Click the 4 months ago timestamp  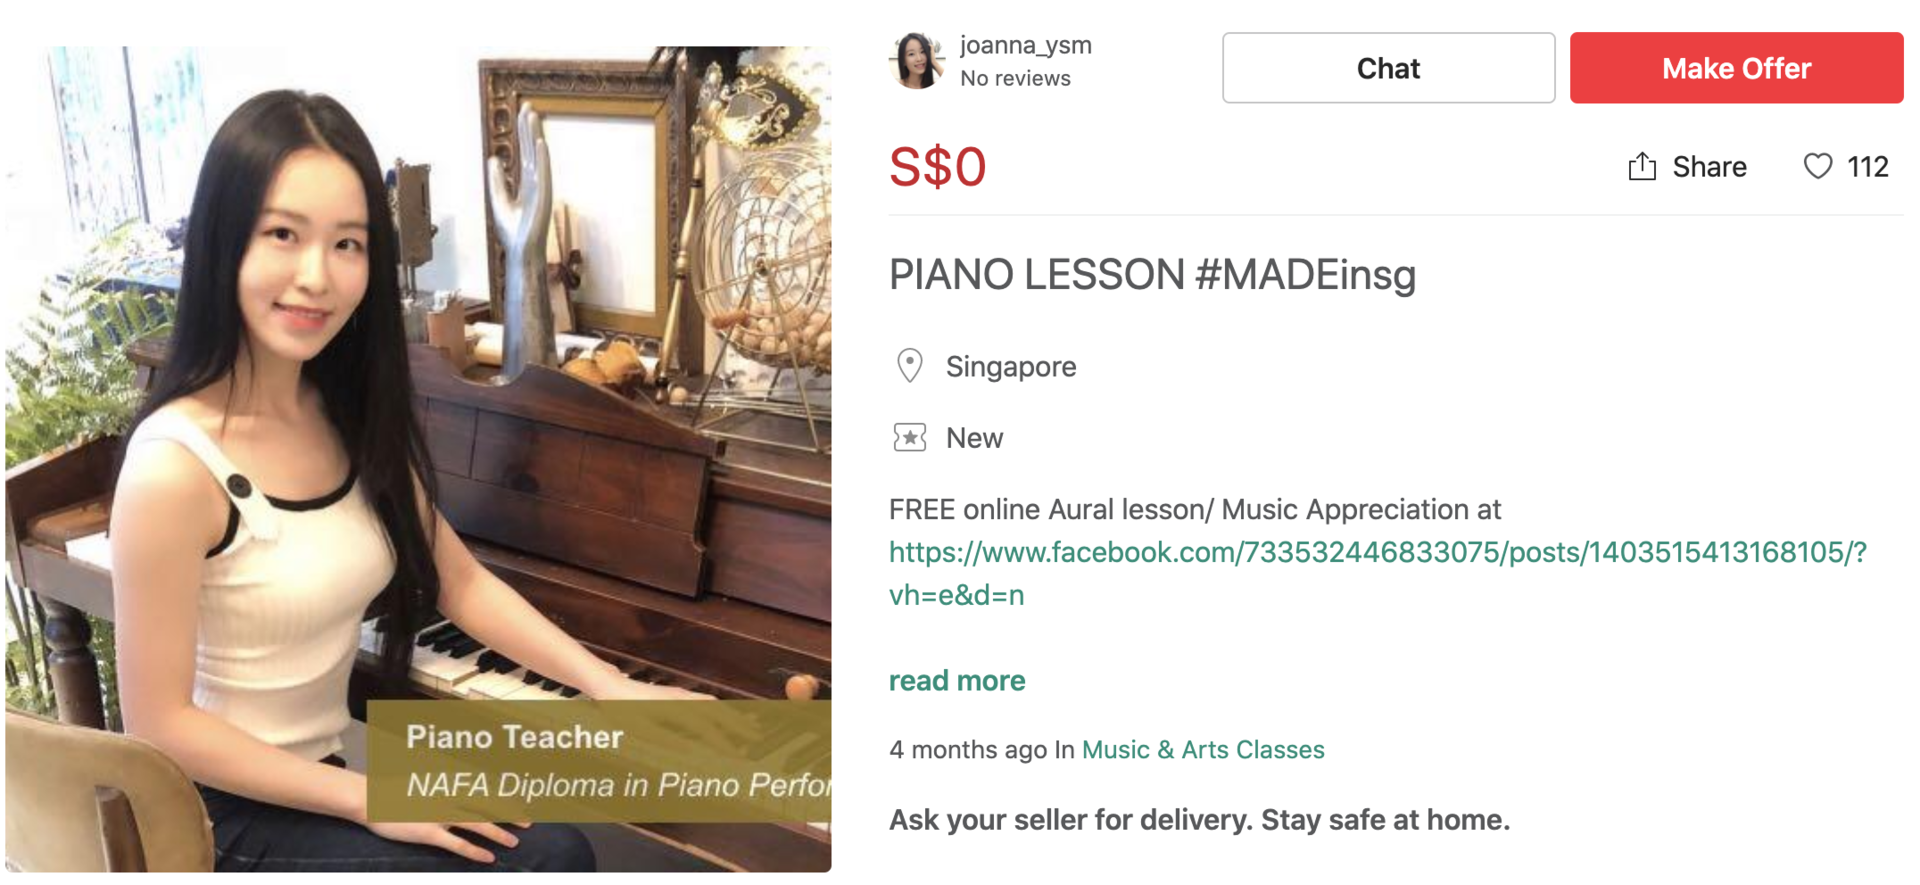968,750
